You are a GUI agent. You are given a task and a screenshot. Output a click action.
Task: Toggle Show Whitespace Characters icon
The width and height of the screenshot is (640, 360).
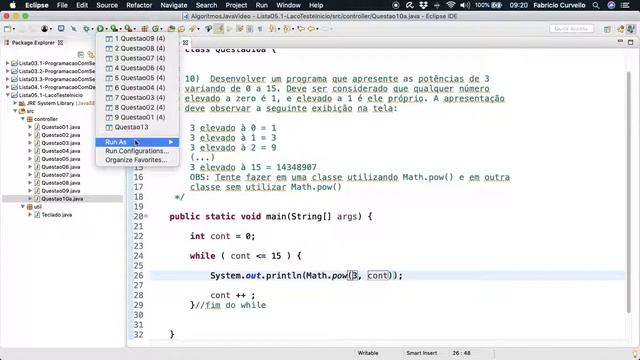coord(260,29)
